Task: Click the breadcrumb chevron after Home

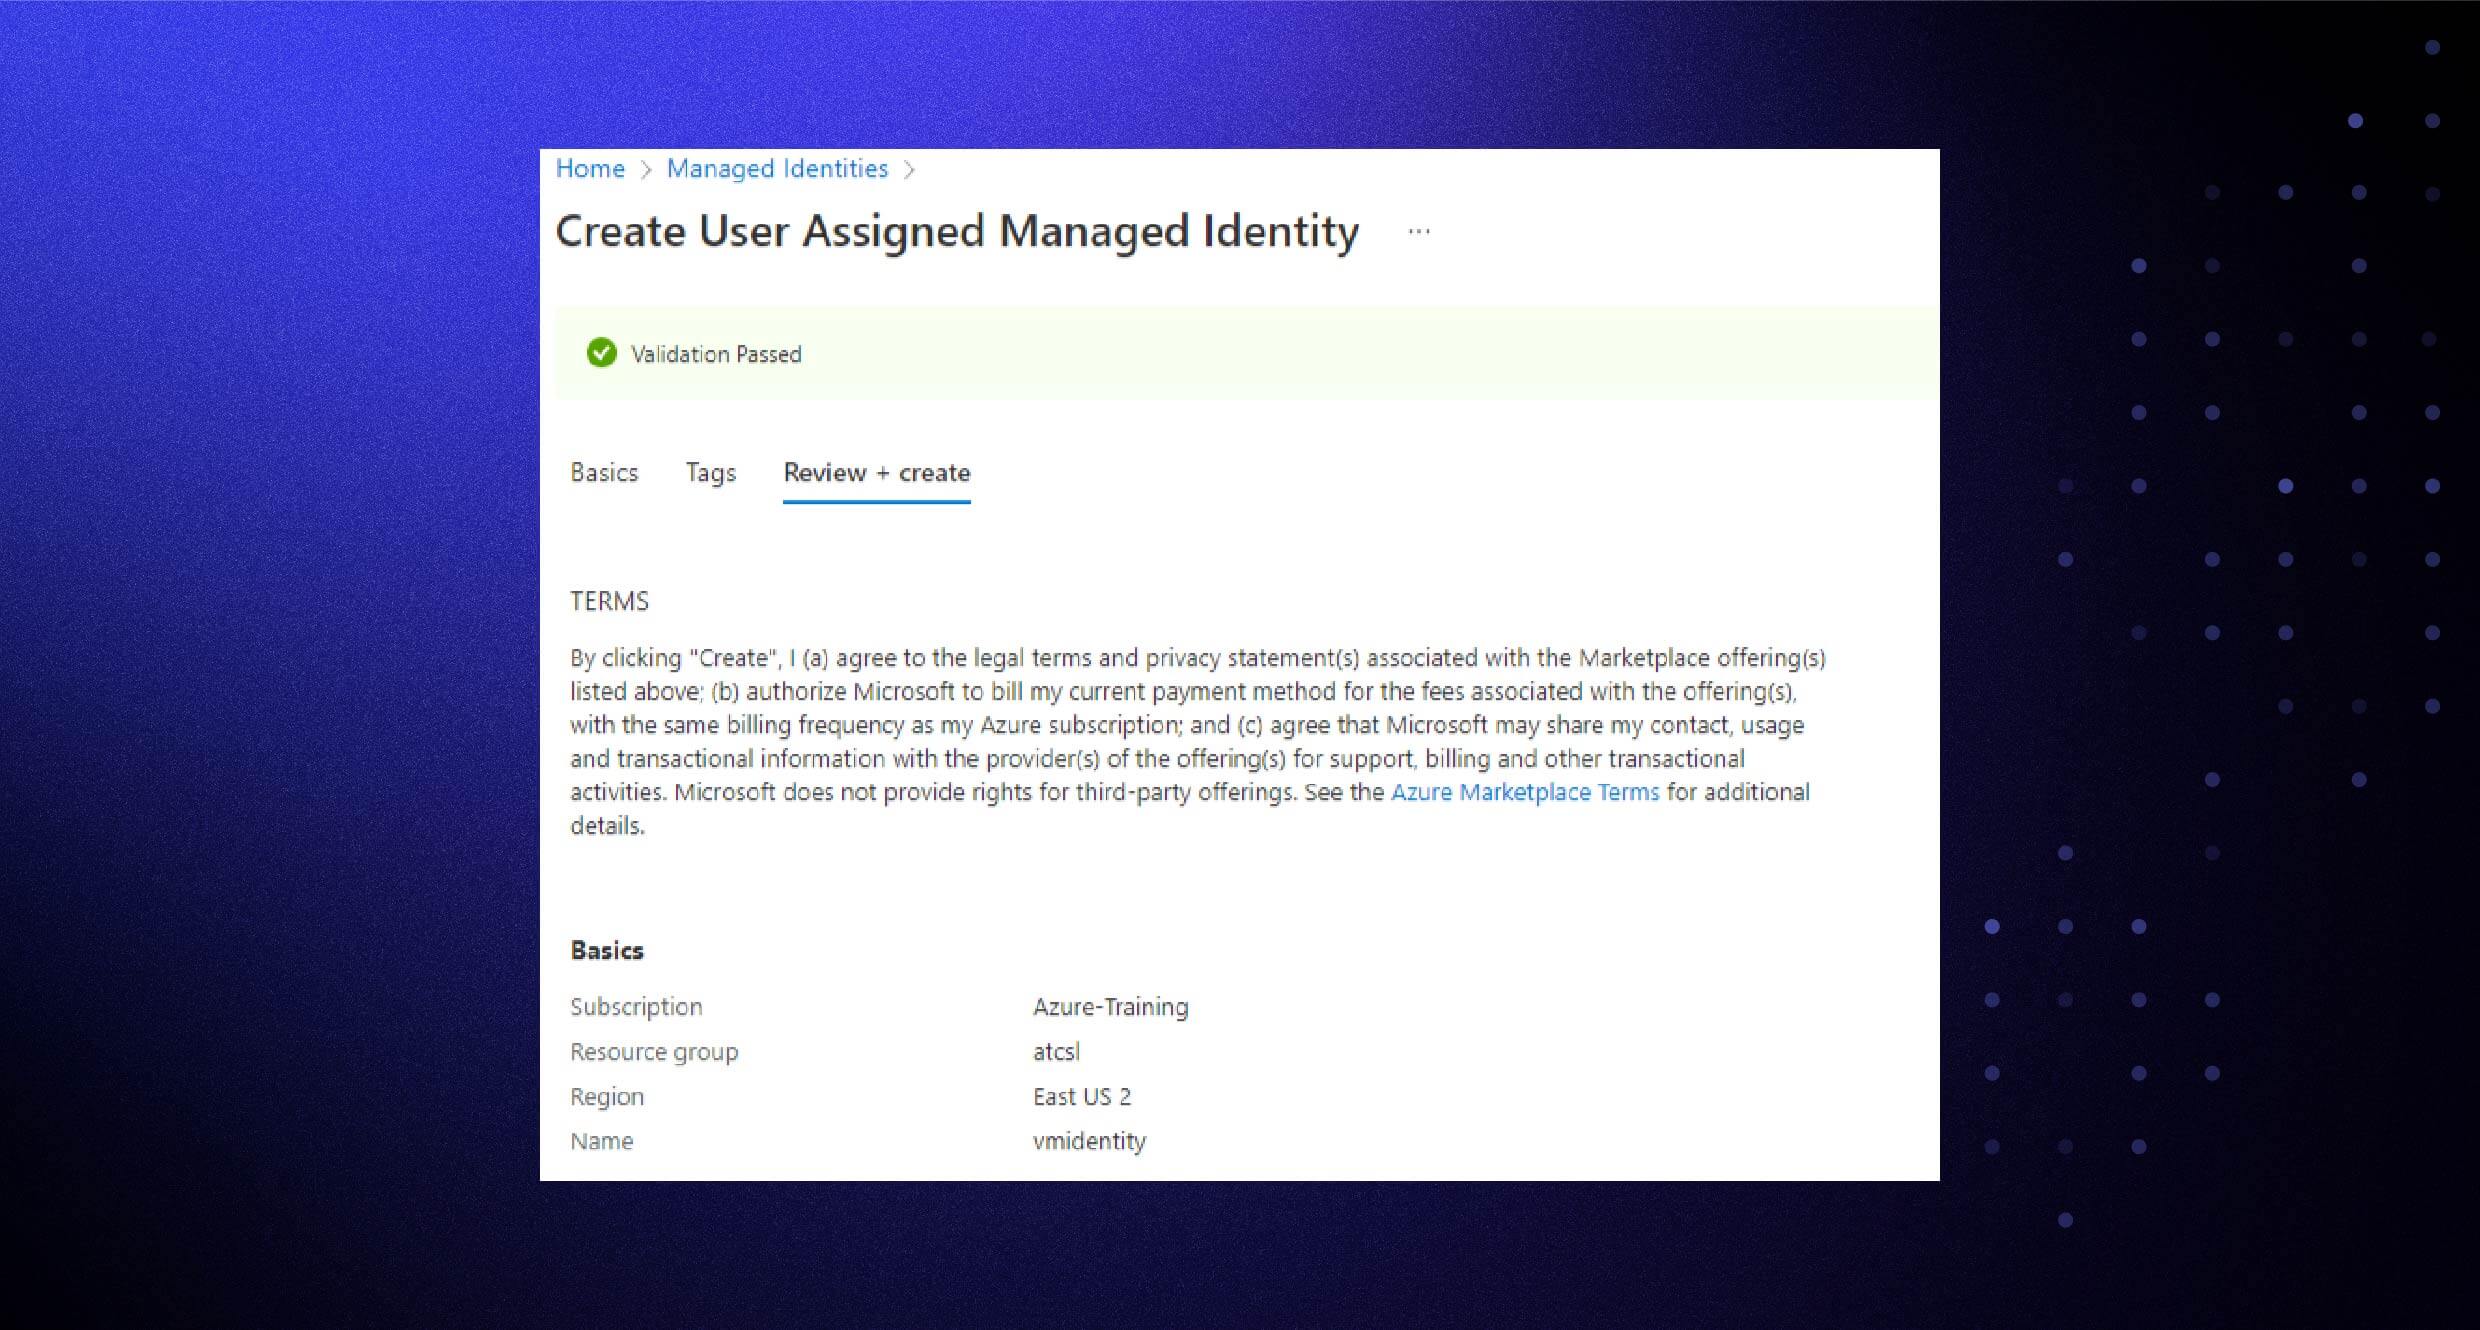Action: pos(646,169)
